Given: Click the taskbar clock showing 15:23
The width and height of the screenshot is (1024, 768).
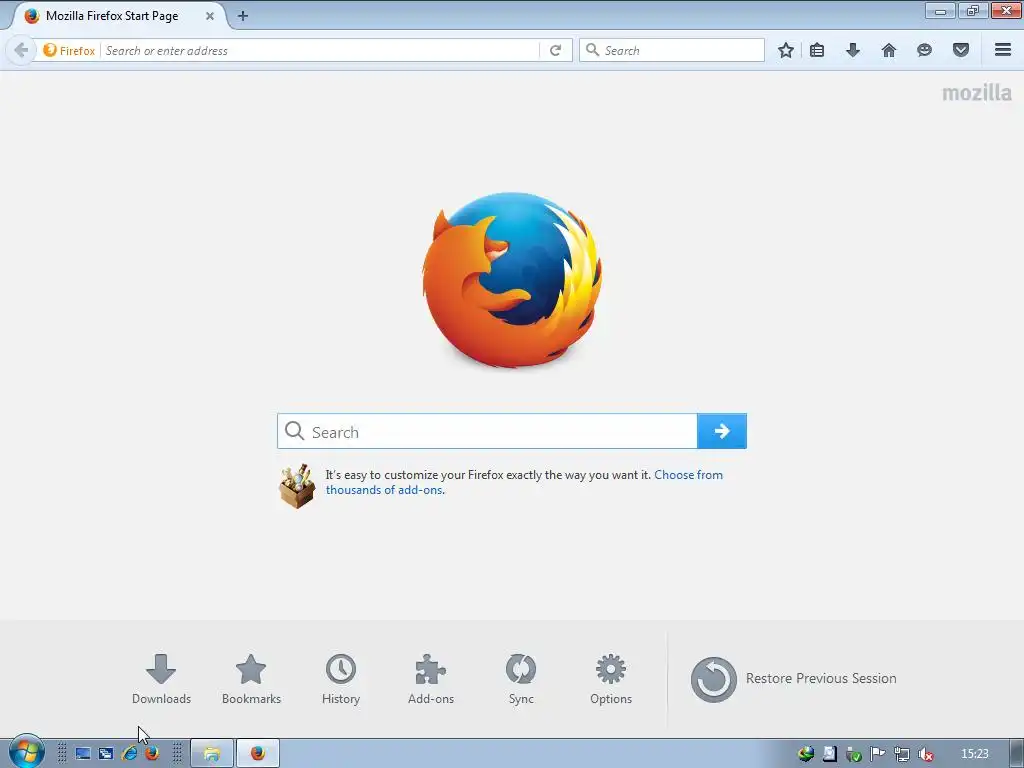Looking at the screenshot, I should coord(975,754).
